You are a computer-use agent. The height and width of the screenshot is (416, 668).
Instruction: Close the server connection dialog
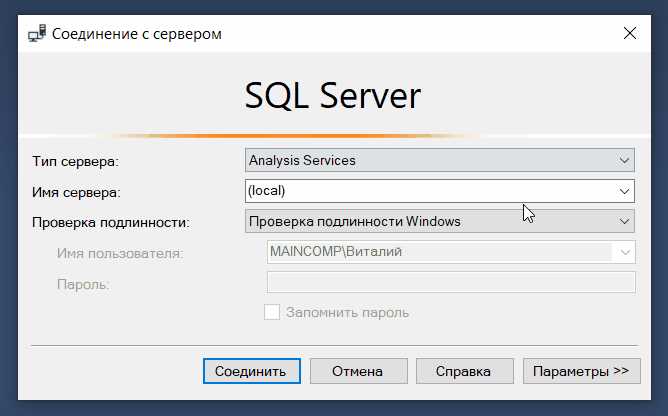pos(630,34)
